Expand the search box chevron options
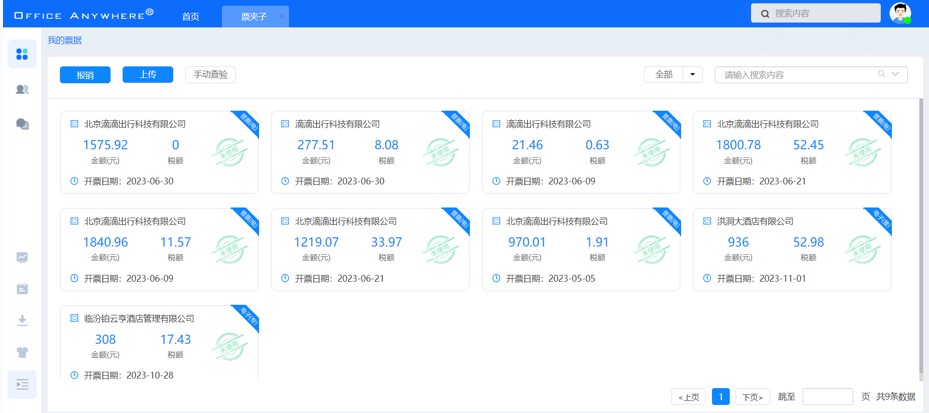This screenshot has height=413, width=929. coord(895,75)
